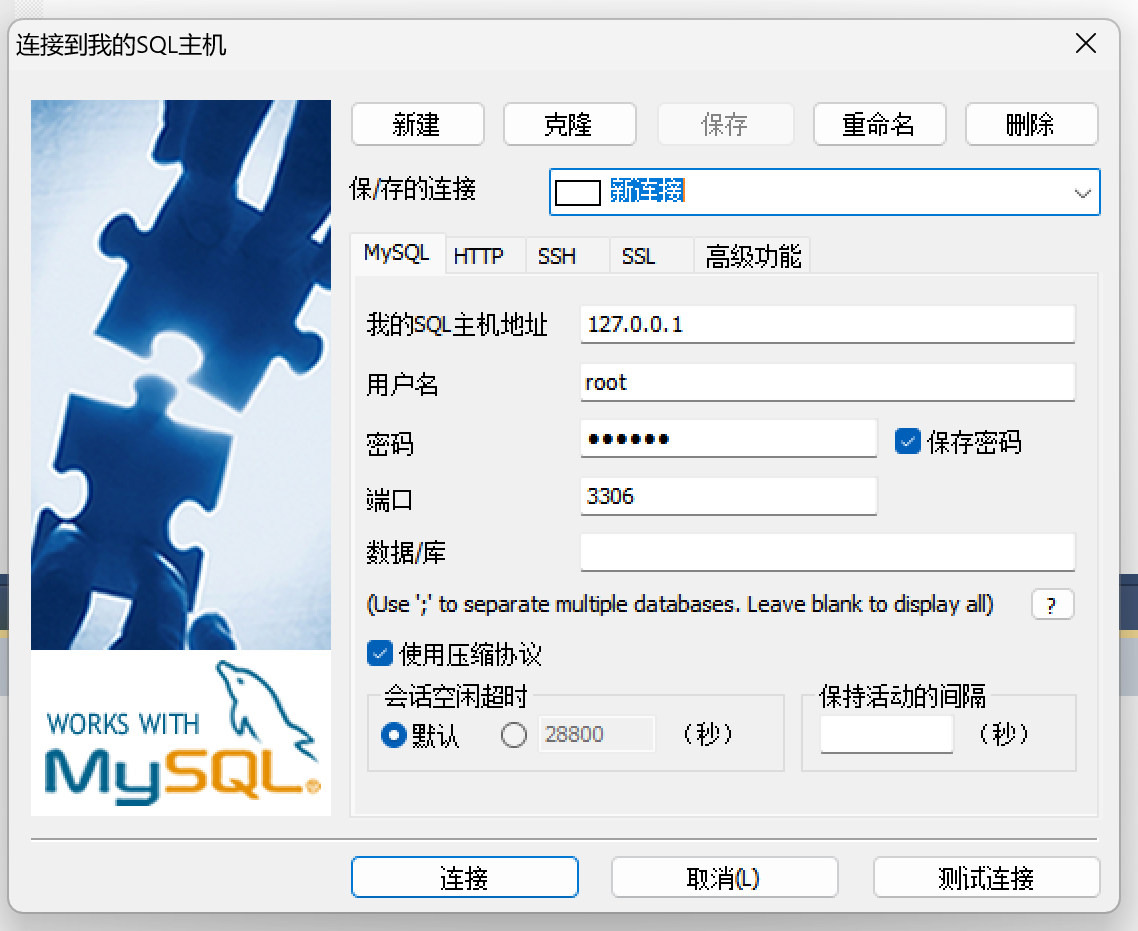
Task: Click the 取消(L) button
Action: click(x=724, y=877)
